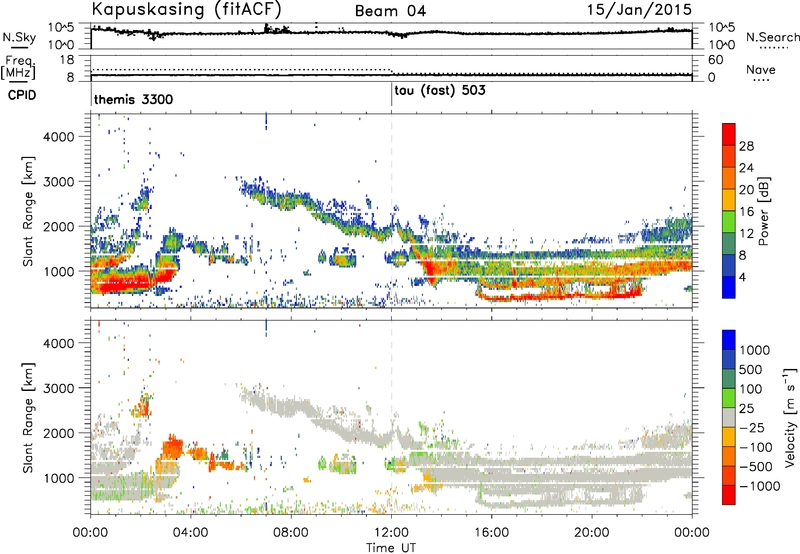This screenshot has width=800, height=554.
Task: Click the '-1000' Velocity colorbar tick
Action: pyautogui.click(x=760, y=486)
